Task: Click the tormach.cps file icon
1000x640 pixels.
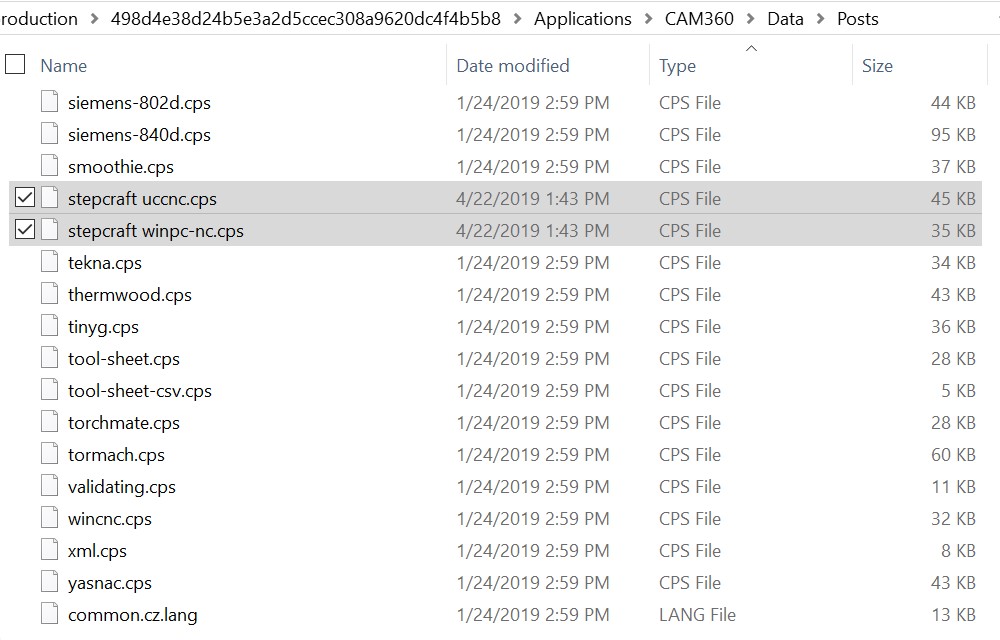Action: click(50, 455)
